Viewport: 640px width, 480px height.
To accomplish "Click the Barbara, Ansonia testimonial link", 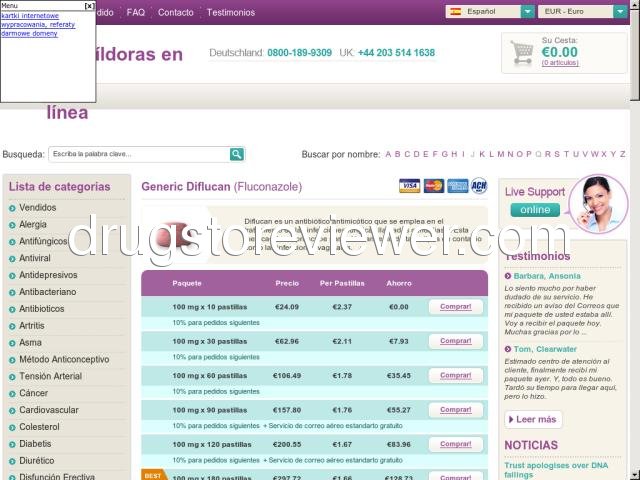I will pyautogui.click(x=547, y=276).
